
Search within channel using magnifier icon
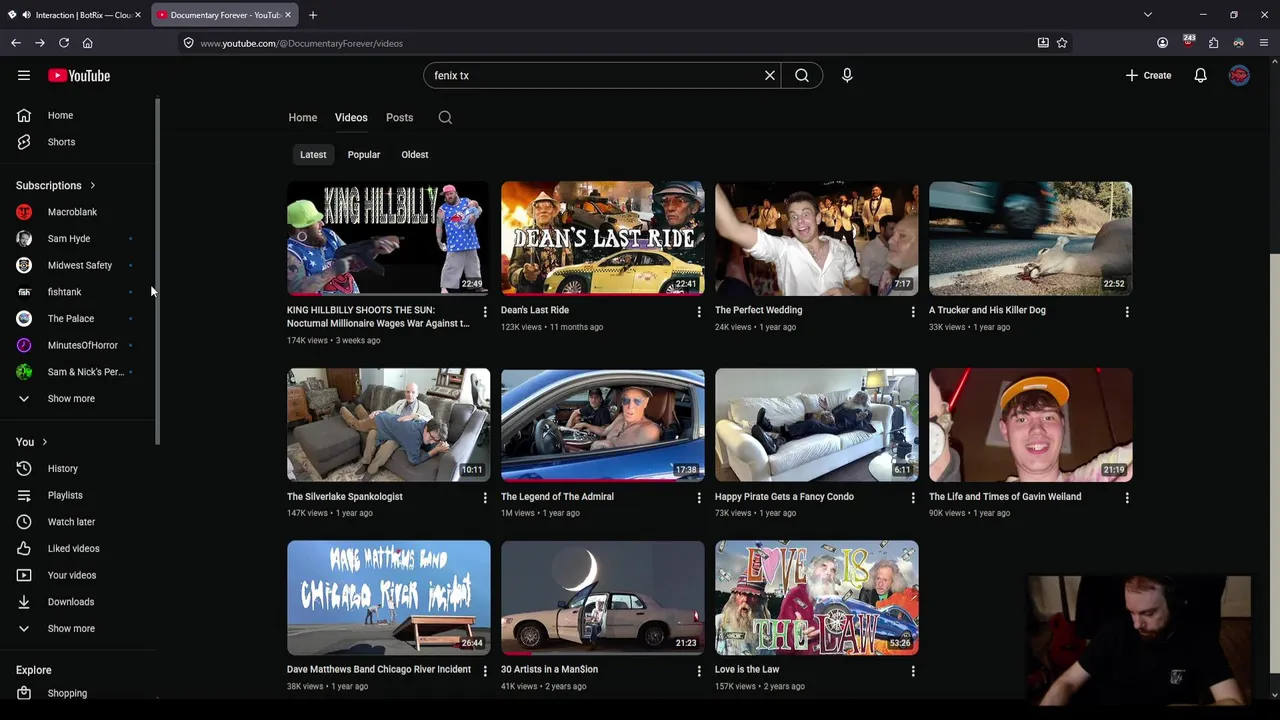(x=445, y=117)
